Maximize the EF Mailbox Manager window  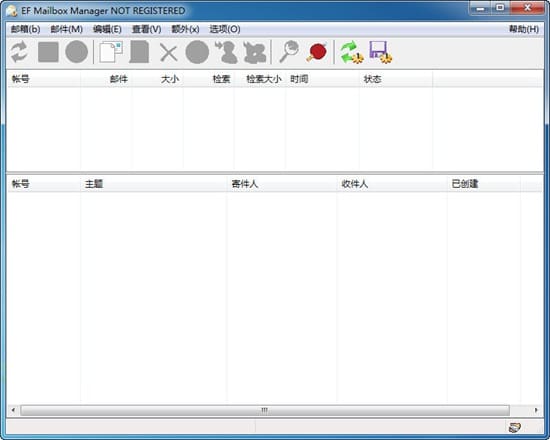(500, 8)
